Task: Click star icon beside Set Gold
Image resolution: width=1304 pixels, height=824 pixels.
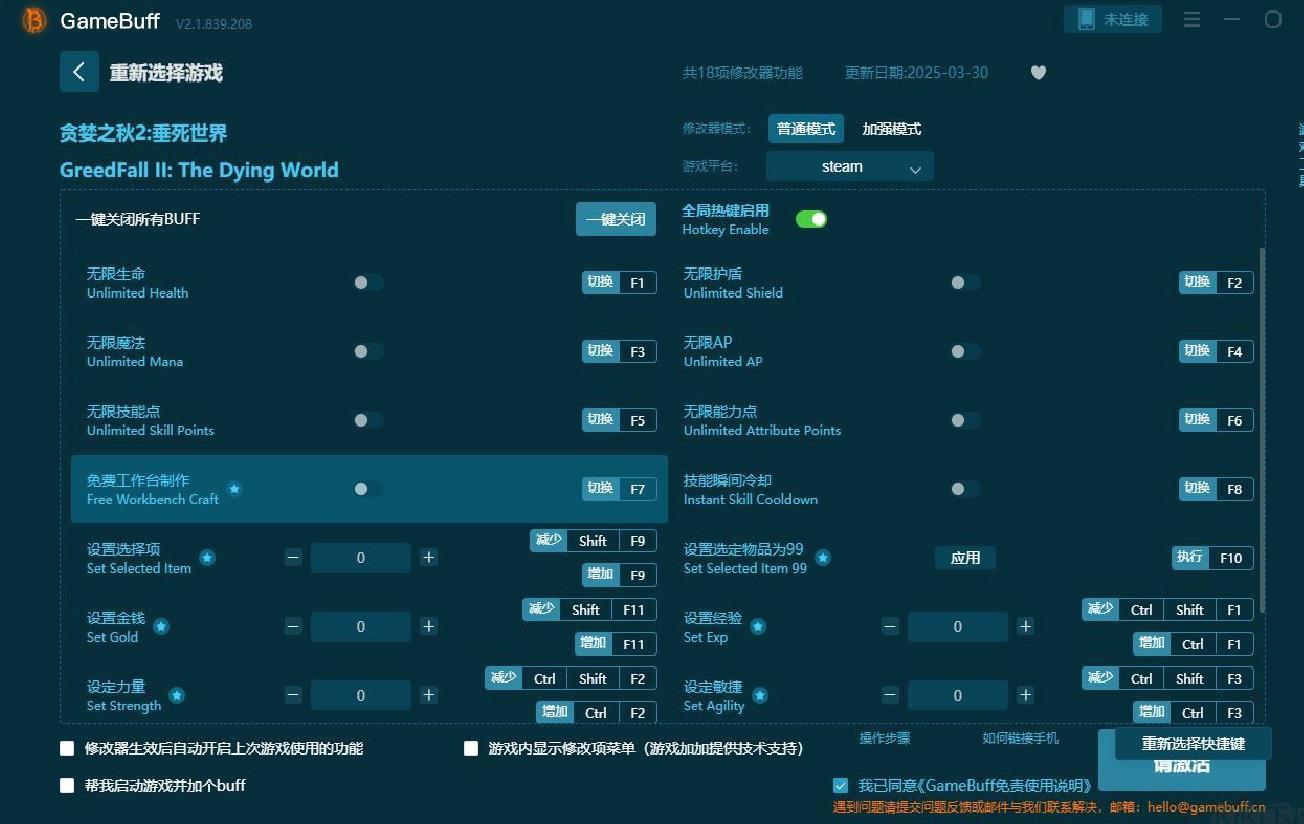Action: [161, 627]
